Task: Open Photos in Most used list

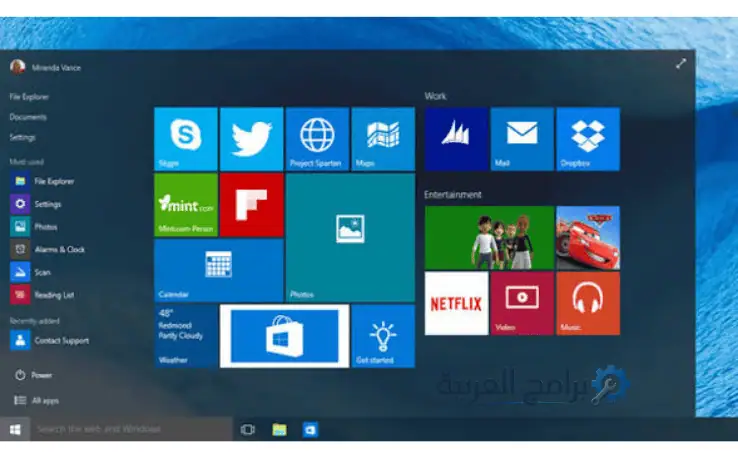Action: coord(34,227)
